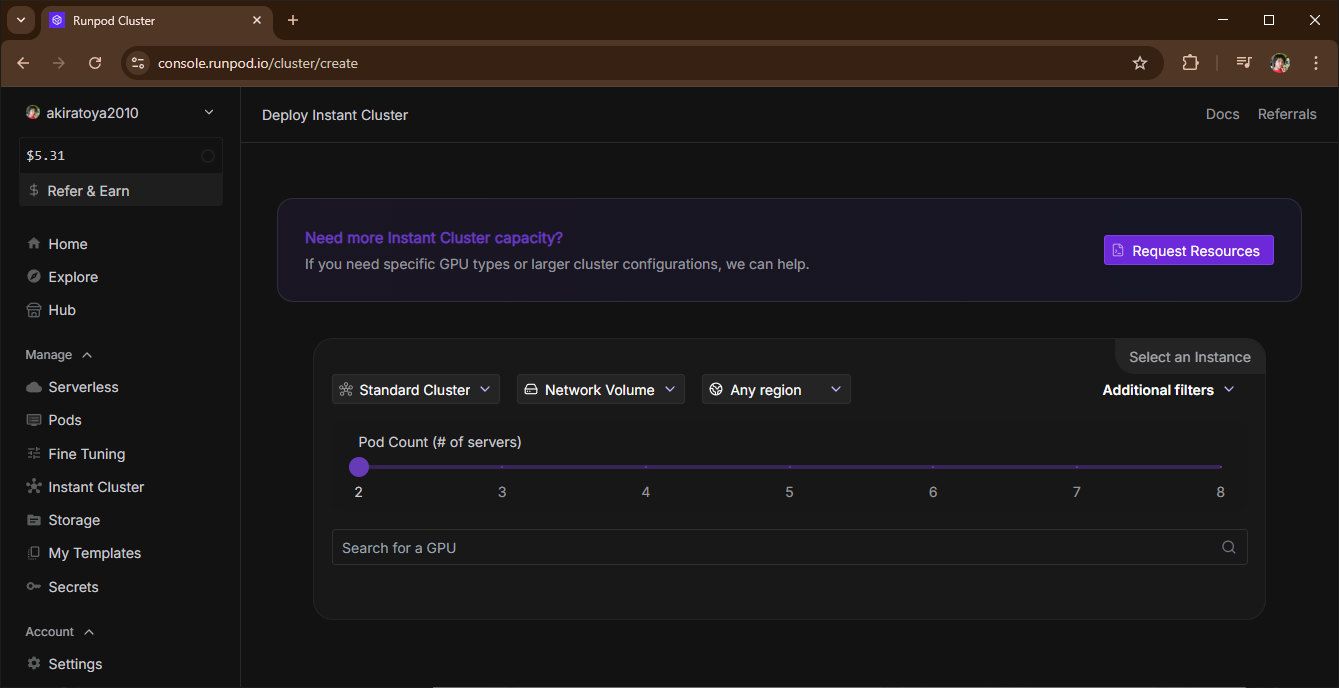Go to My Templates
This screenshot has width=1339, height=688.
coord(84,553)
